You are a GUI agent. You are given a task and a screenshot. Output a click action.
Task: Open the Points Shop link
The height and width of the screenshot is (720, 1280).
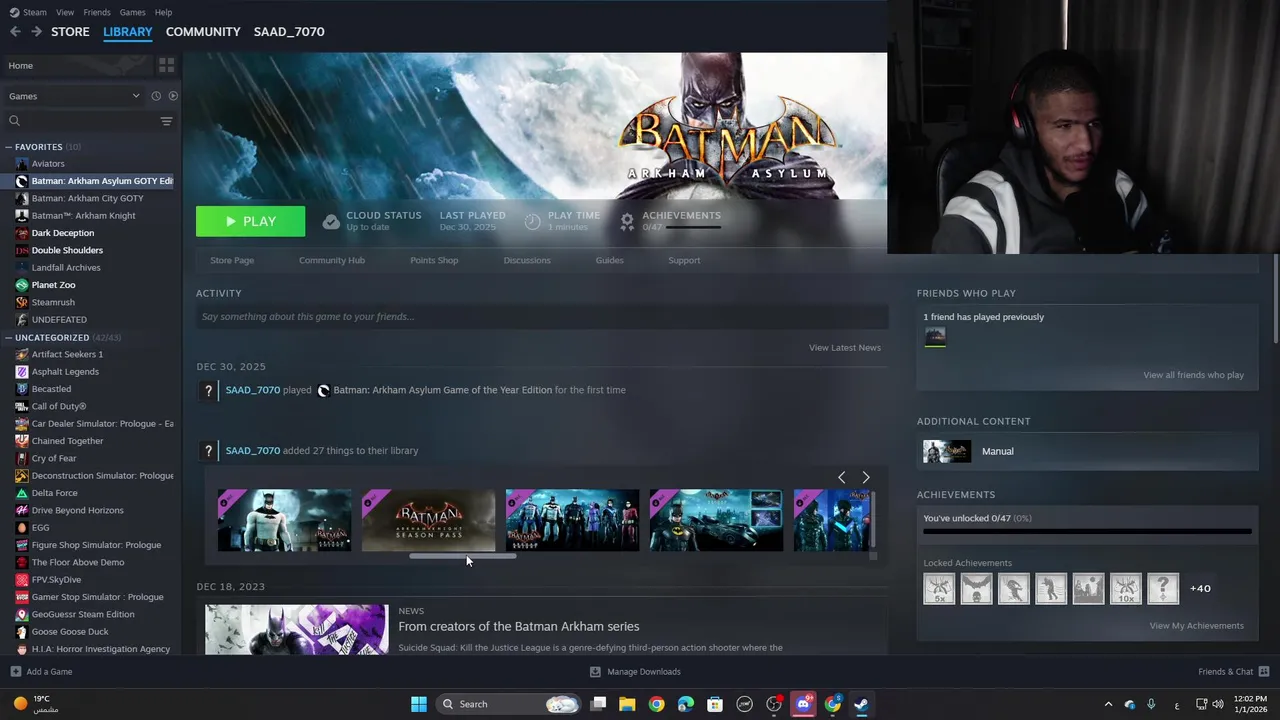[434, 260]
